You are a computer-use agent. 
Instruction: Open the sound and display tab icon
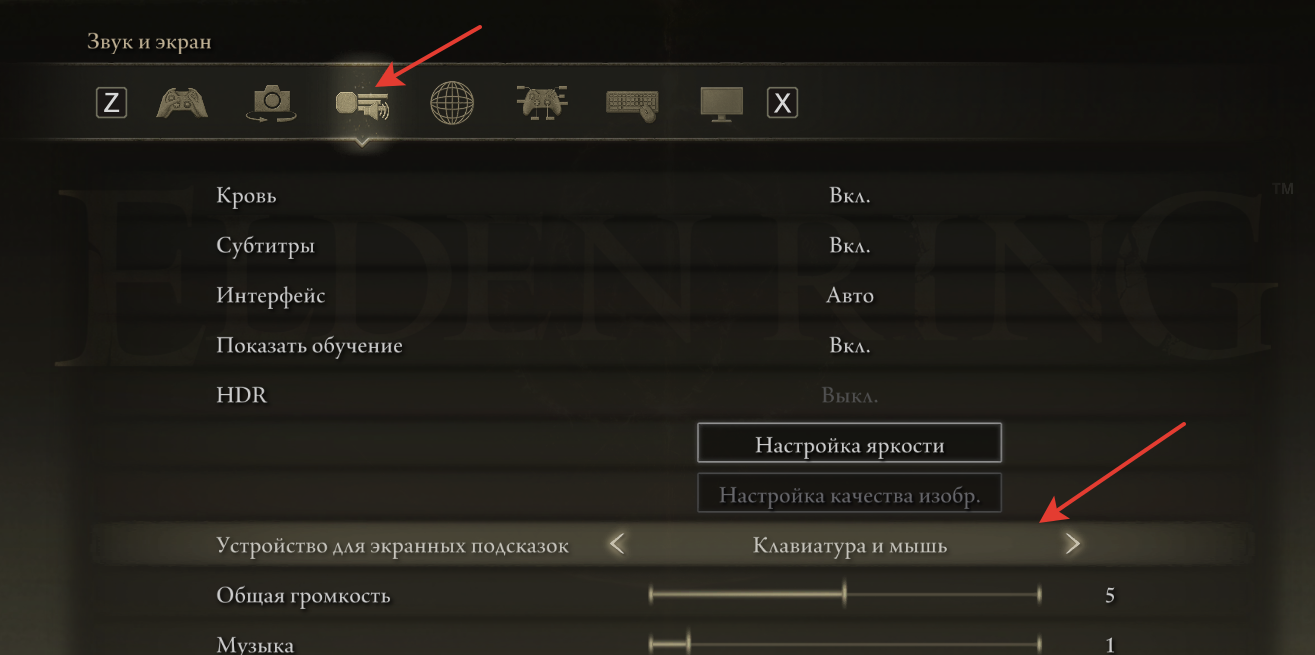362,103
